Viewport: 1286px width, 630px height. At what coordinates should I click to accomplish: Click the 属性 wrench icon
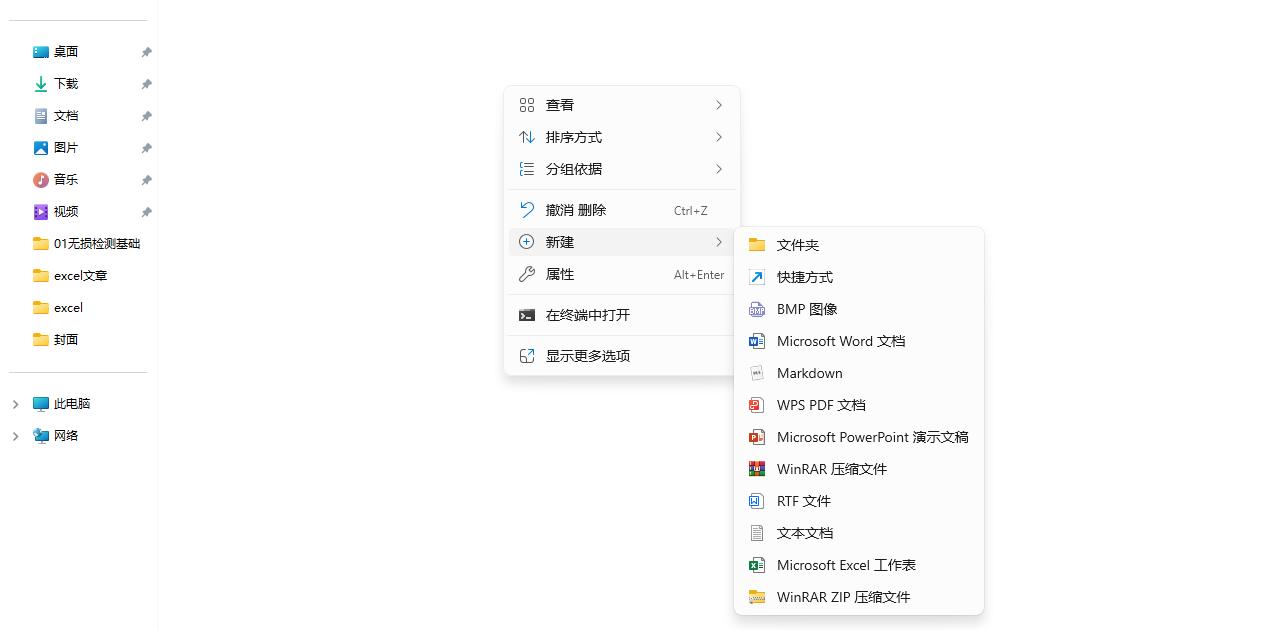pyautogui.click(x=527, y=274)
